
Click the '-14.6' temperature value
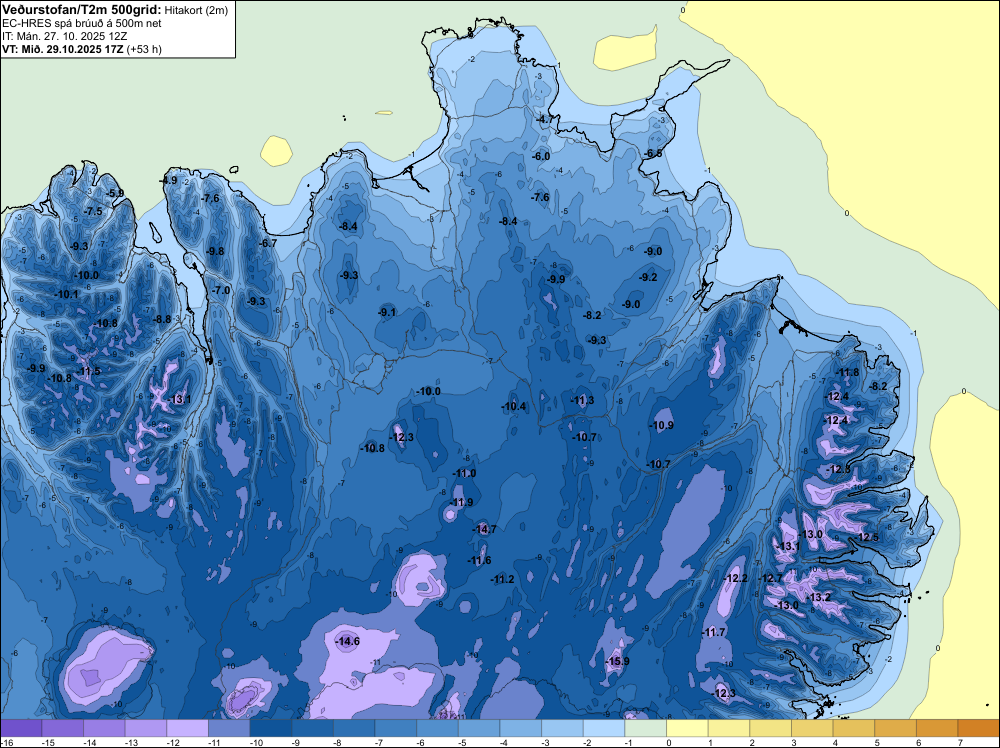coord(348,642)
